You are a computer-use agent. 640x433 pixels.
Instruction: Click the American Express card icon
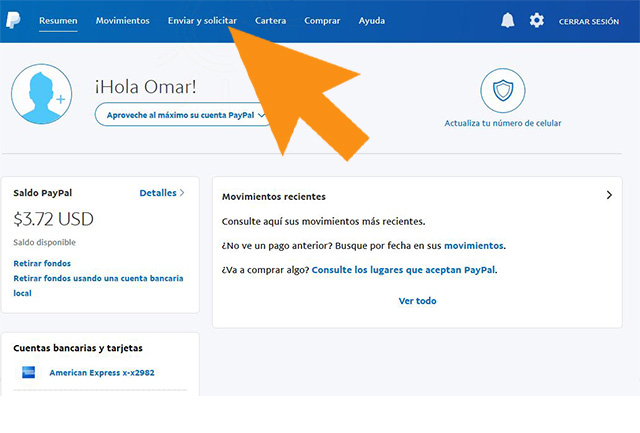pos(28,372)
